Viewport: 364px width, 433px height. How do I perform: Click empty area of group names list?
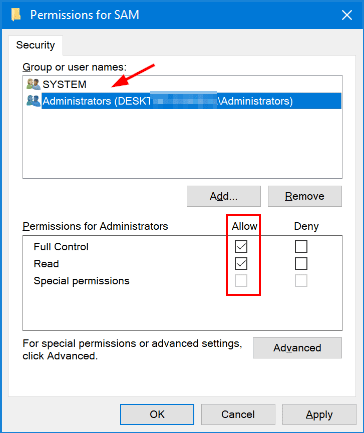click(182, 143)
